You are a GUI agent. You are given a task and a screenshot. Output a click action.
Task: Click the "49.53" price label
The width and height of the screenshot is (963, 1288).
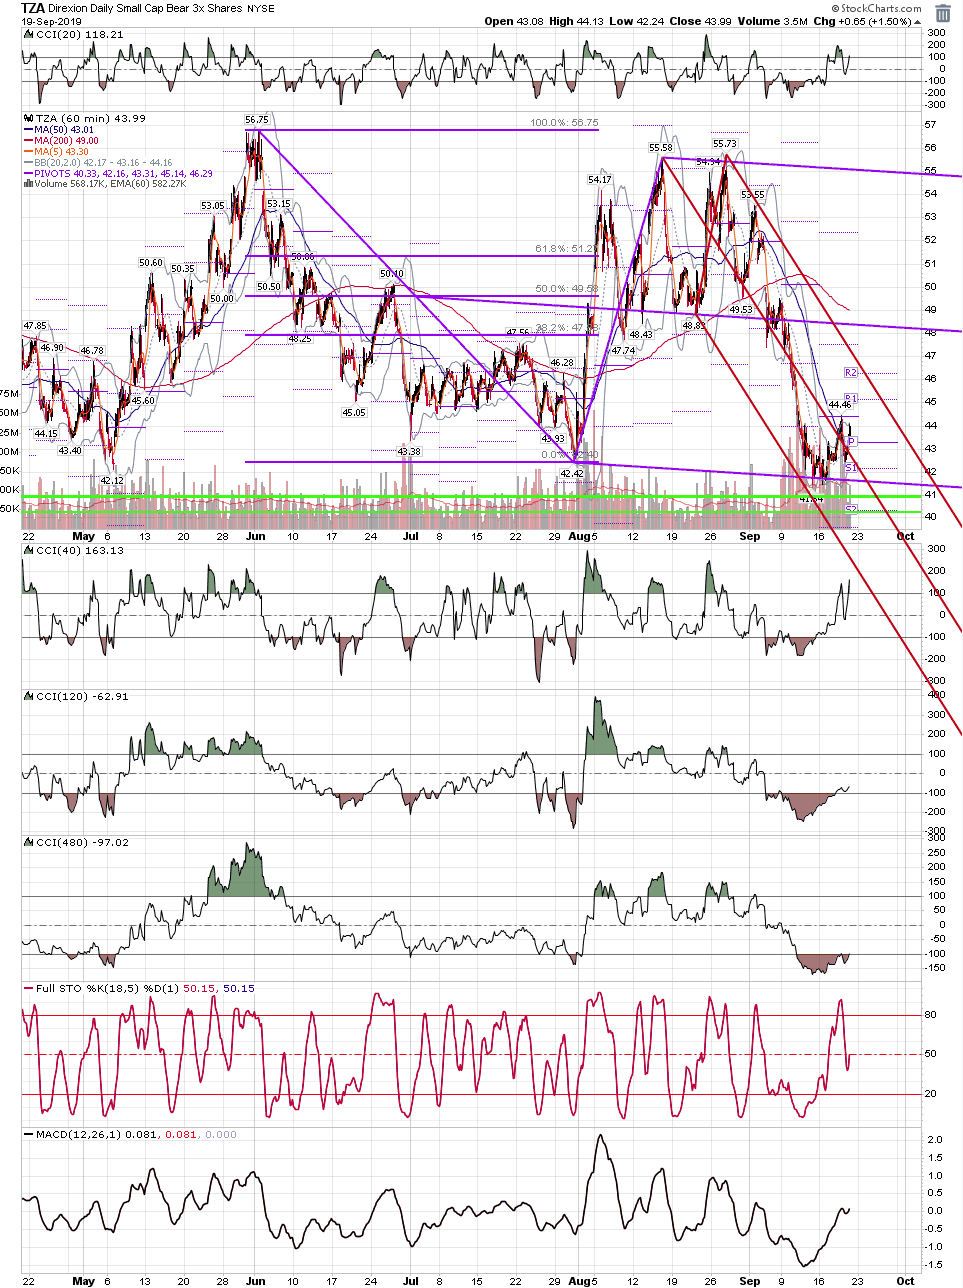tap(741, 310)
